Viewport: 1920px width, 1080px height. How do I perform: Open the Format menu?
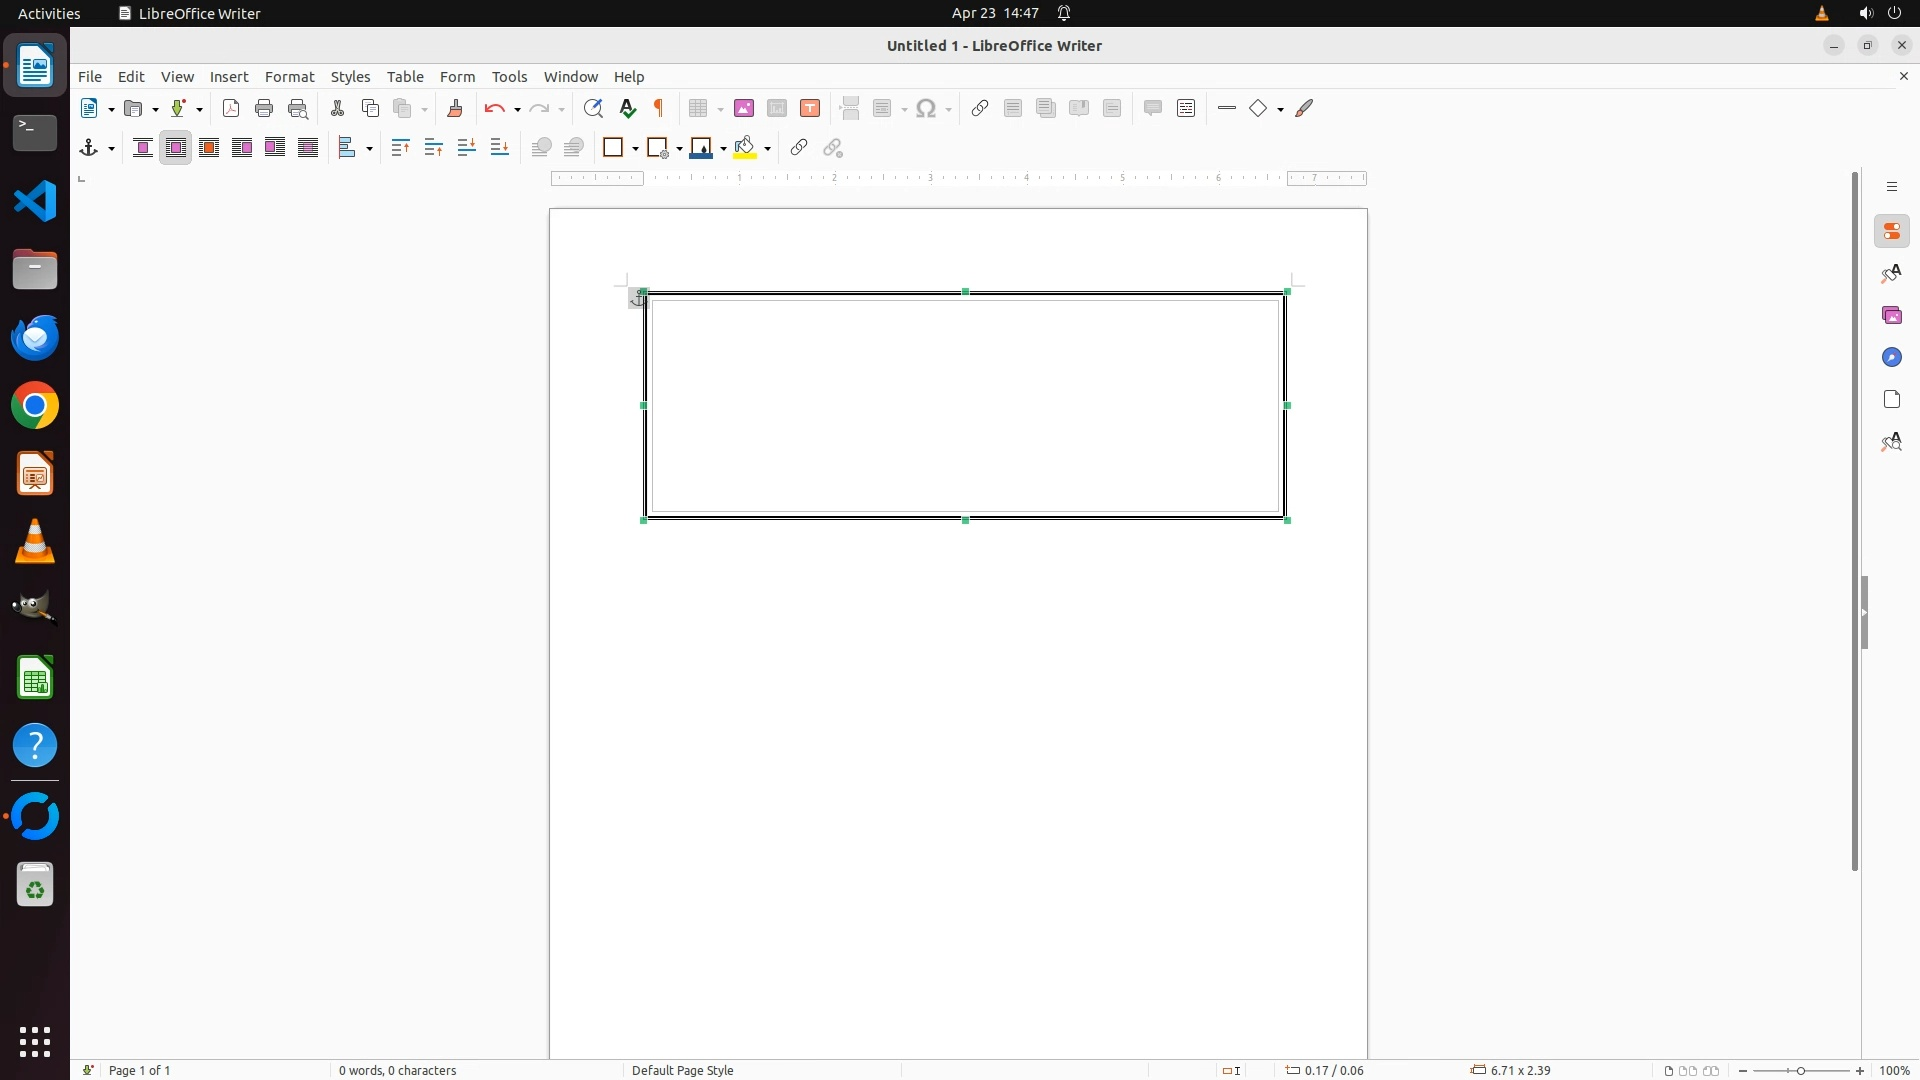(289, 77)
